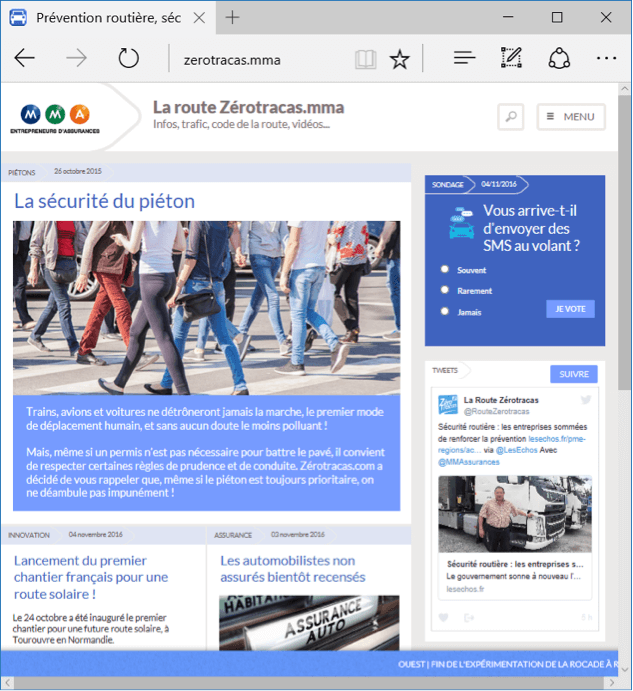This screenshot has width=633, height=691.
Task: Click the horizontal scrollbar right arrow
Action: tap(611, 683)
